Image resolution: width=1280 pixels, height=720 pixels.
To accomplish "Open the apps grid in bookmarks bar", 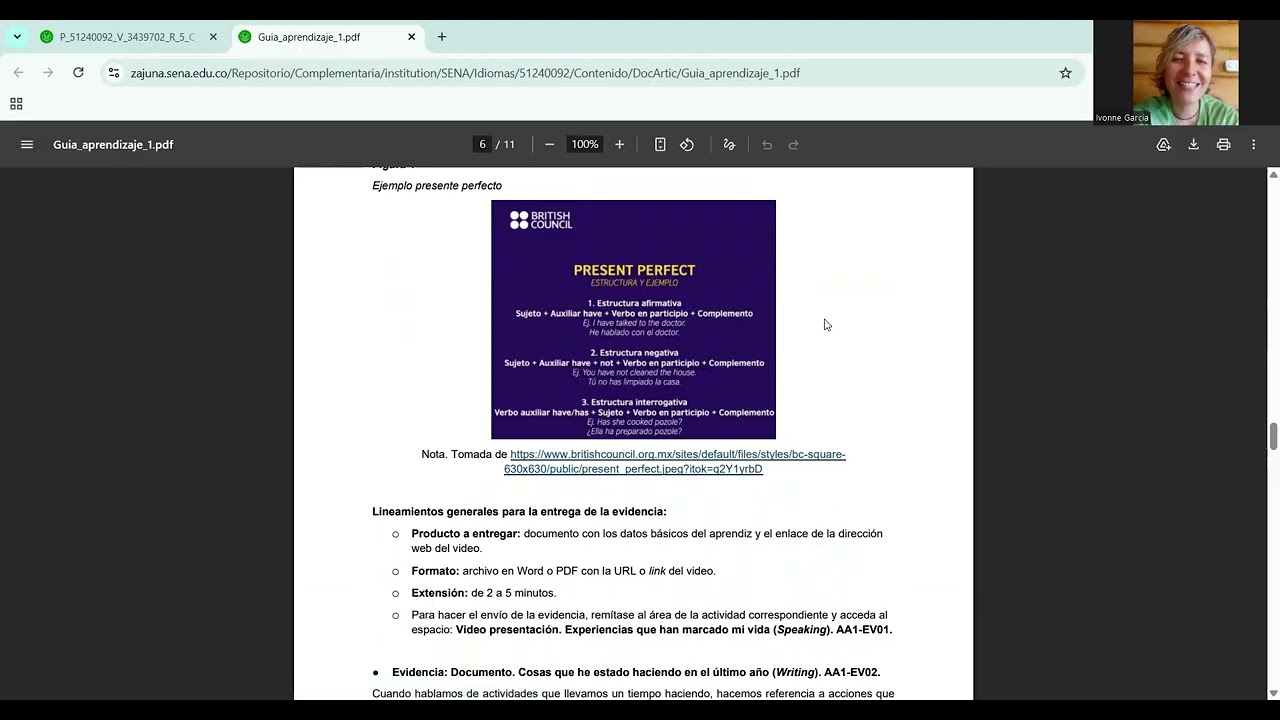I will (16, 104).
